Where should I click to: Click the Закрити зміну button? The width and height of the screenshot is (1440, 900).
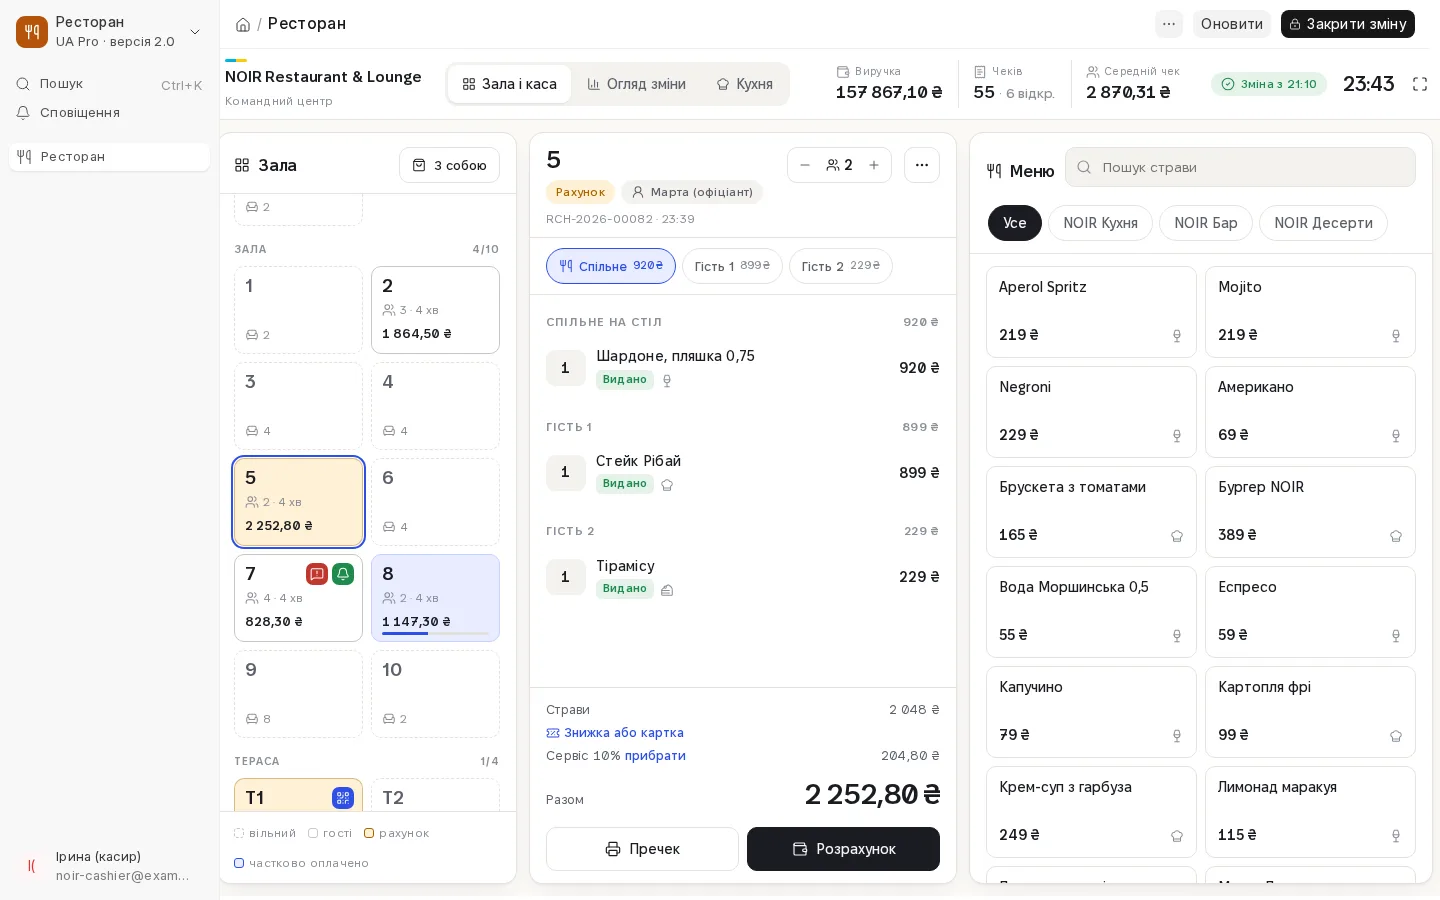1348,24
